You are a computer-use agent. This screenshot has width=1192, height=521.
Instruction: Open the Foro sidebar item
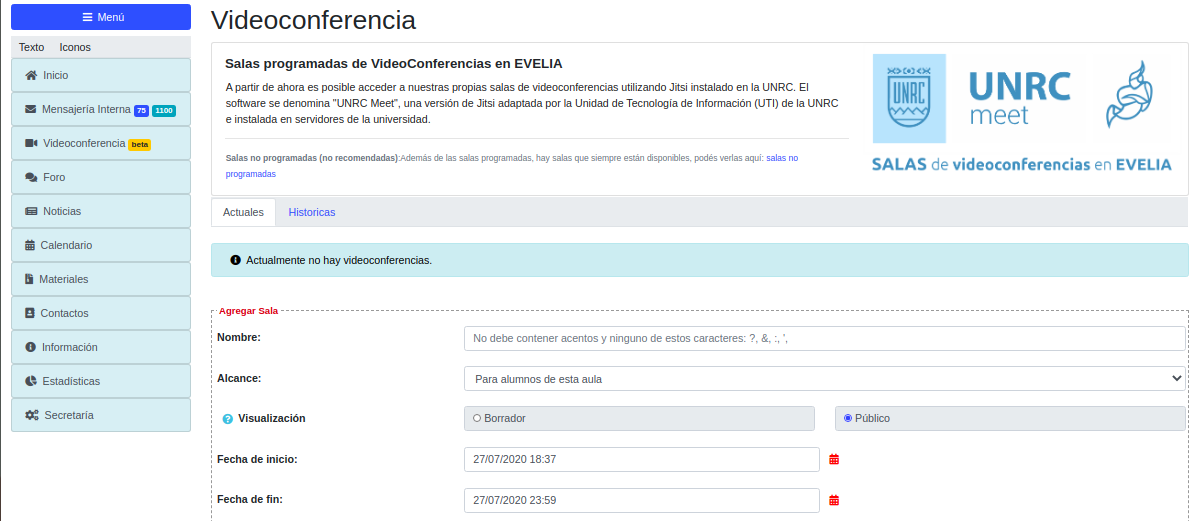[101, 177]
